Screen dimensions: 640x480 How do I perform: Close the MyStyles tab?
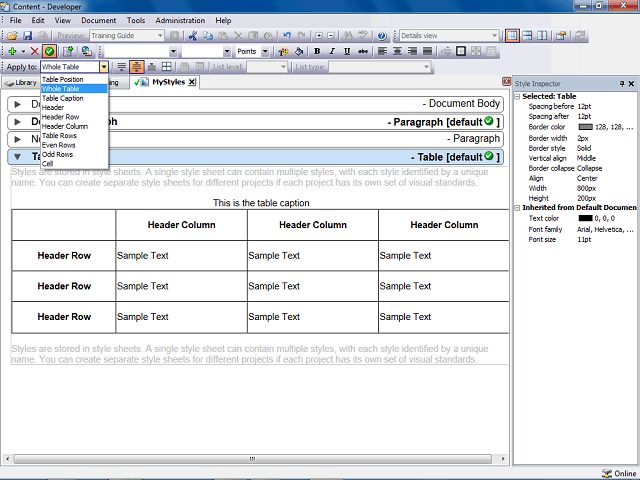pyautogui.click(x=191, y=82)
